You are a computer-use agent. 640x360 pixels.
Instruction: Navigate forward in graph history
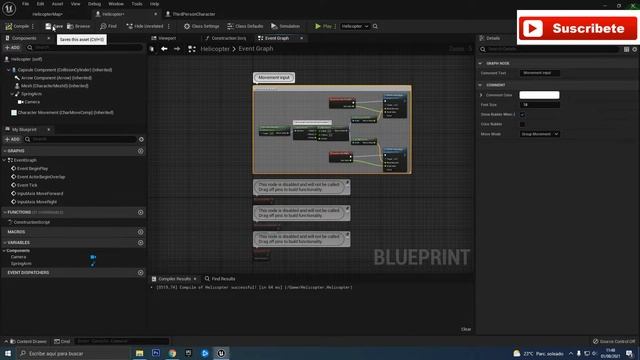point(177,49)
